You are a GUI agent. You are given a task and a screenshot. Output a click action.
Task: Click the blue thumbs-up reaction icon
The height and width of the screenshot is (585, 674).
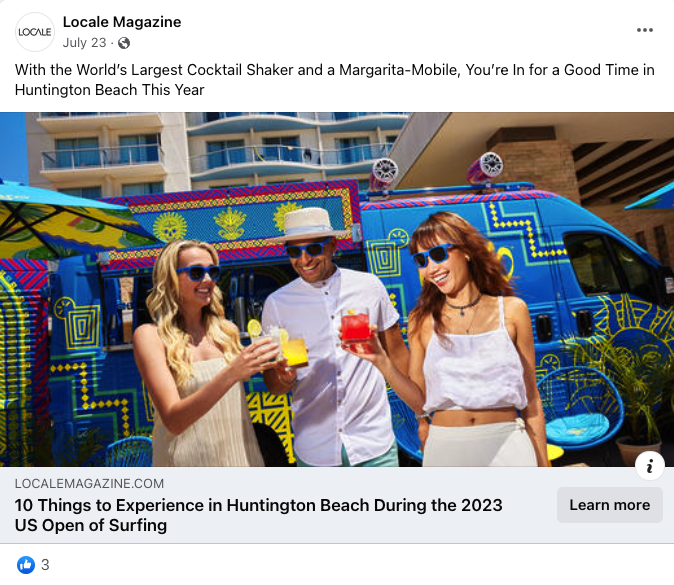point(26,565)
